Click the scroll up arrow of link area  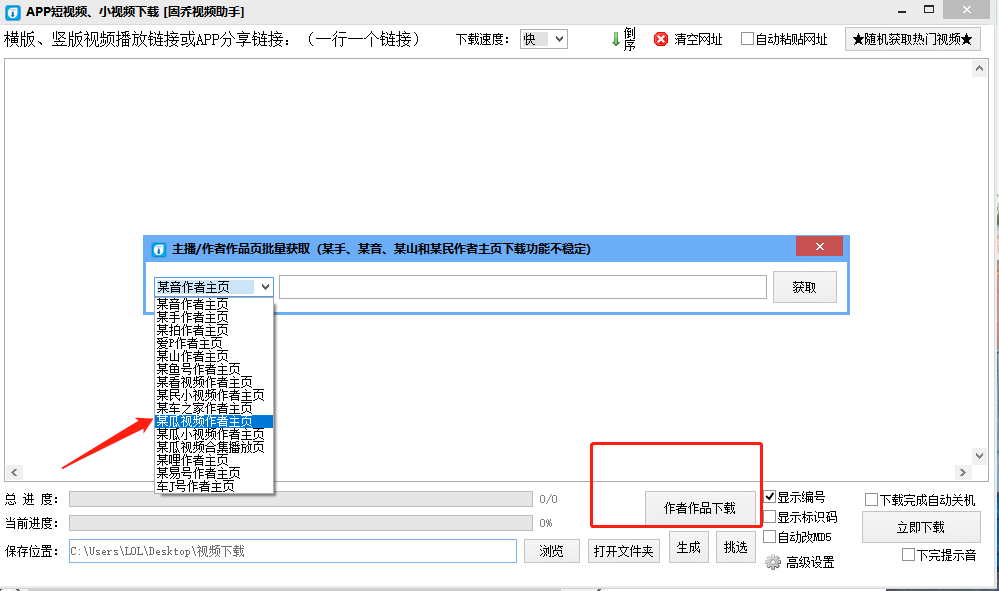click(979, 68)
